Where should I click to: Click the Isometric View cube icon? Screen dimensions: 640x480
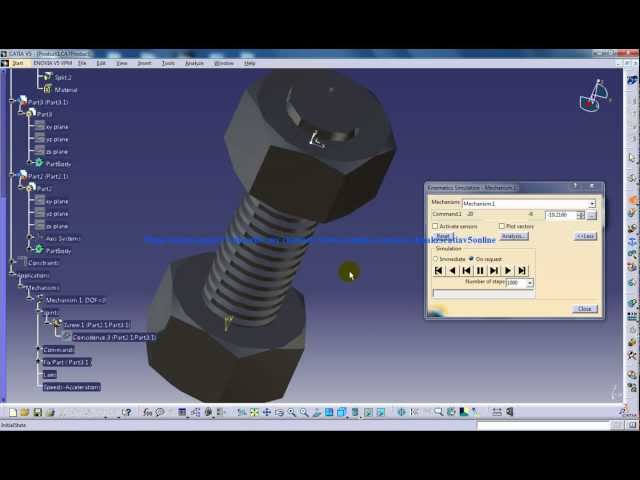pyautogui.click(x=342, y=412)
